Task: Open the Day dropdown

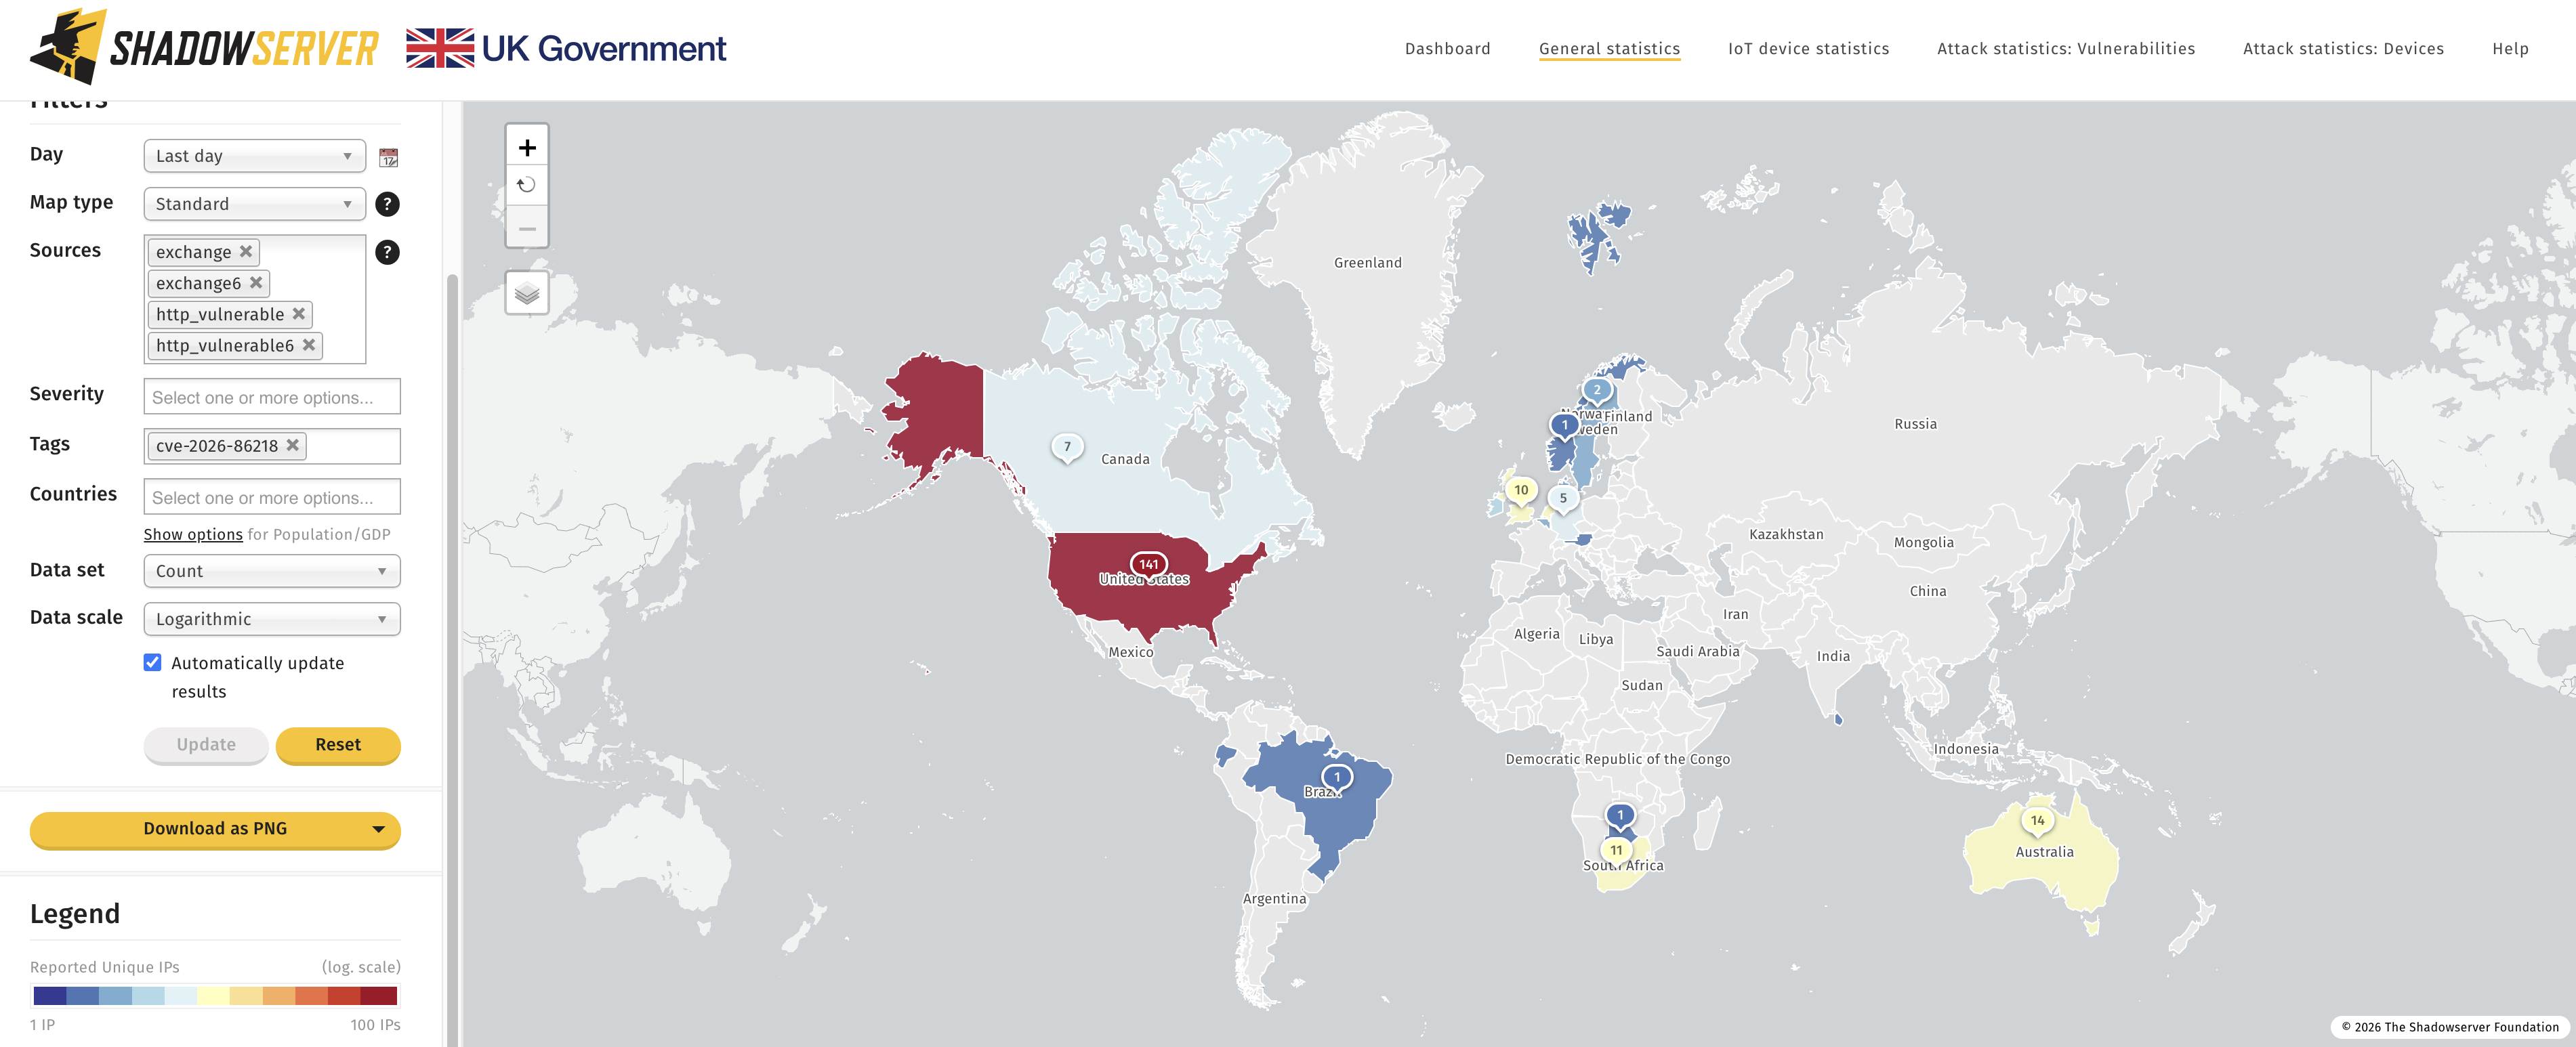Action: click(254, 156)
